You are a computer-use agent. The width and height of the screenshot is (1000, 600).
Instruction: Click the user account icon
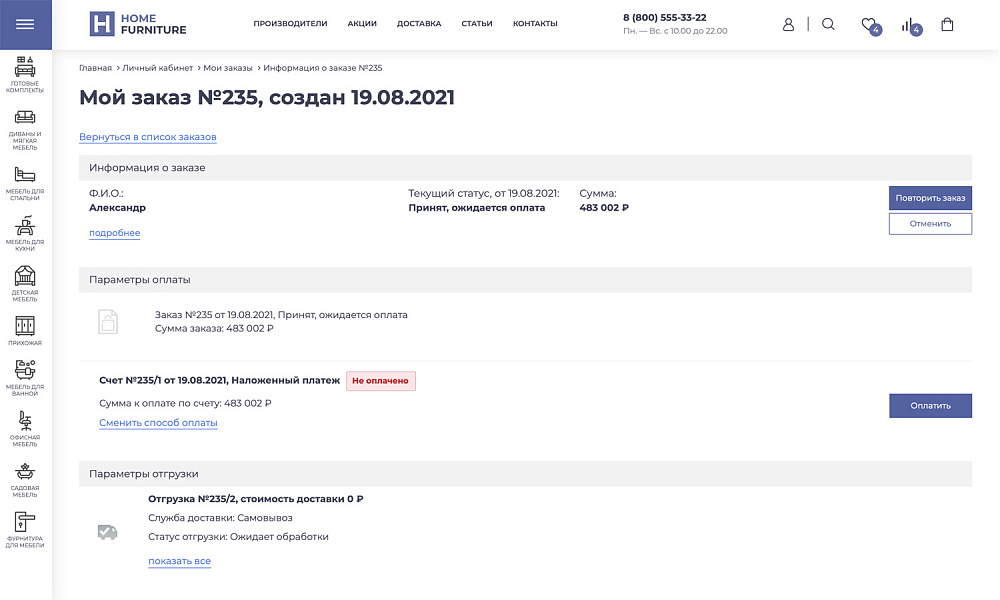(x=789, y=24)
